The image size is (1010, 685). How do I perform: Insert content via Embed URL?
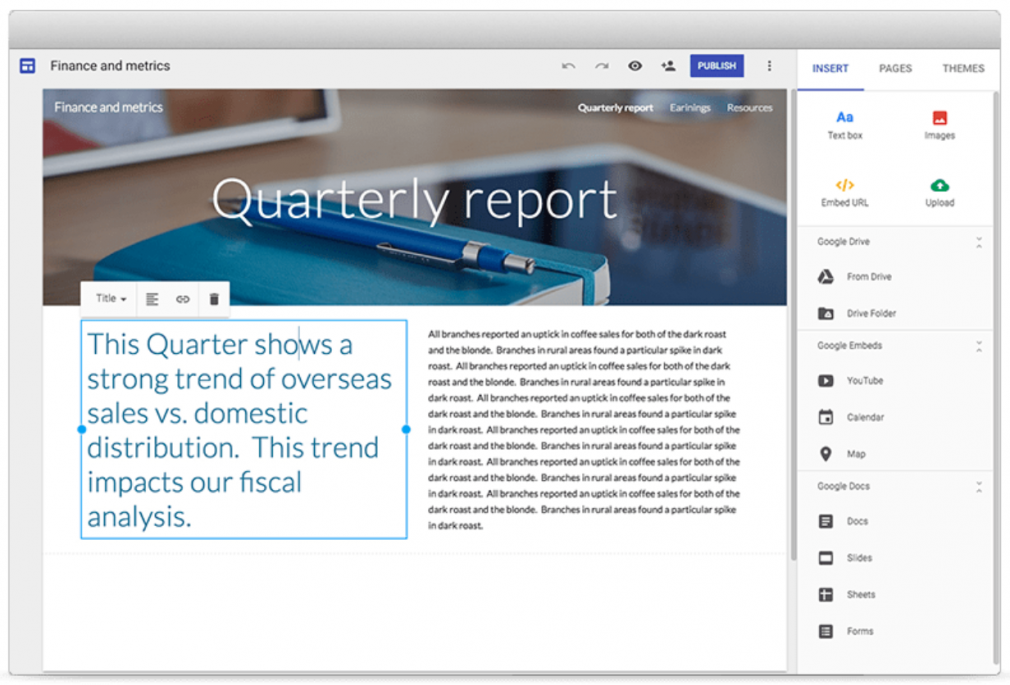coord(844,192)
